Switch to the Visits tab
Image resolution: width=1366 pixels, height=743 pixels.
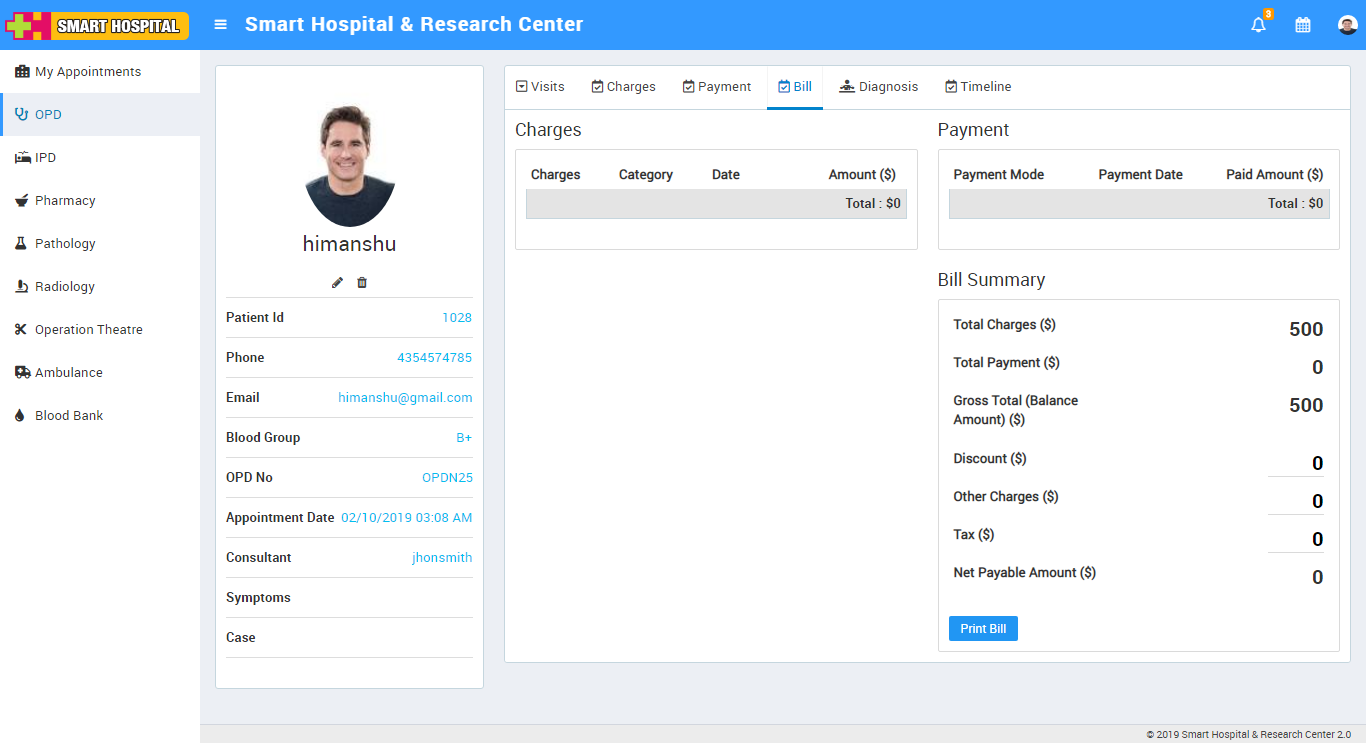tap(540, 87)
